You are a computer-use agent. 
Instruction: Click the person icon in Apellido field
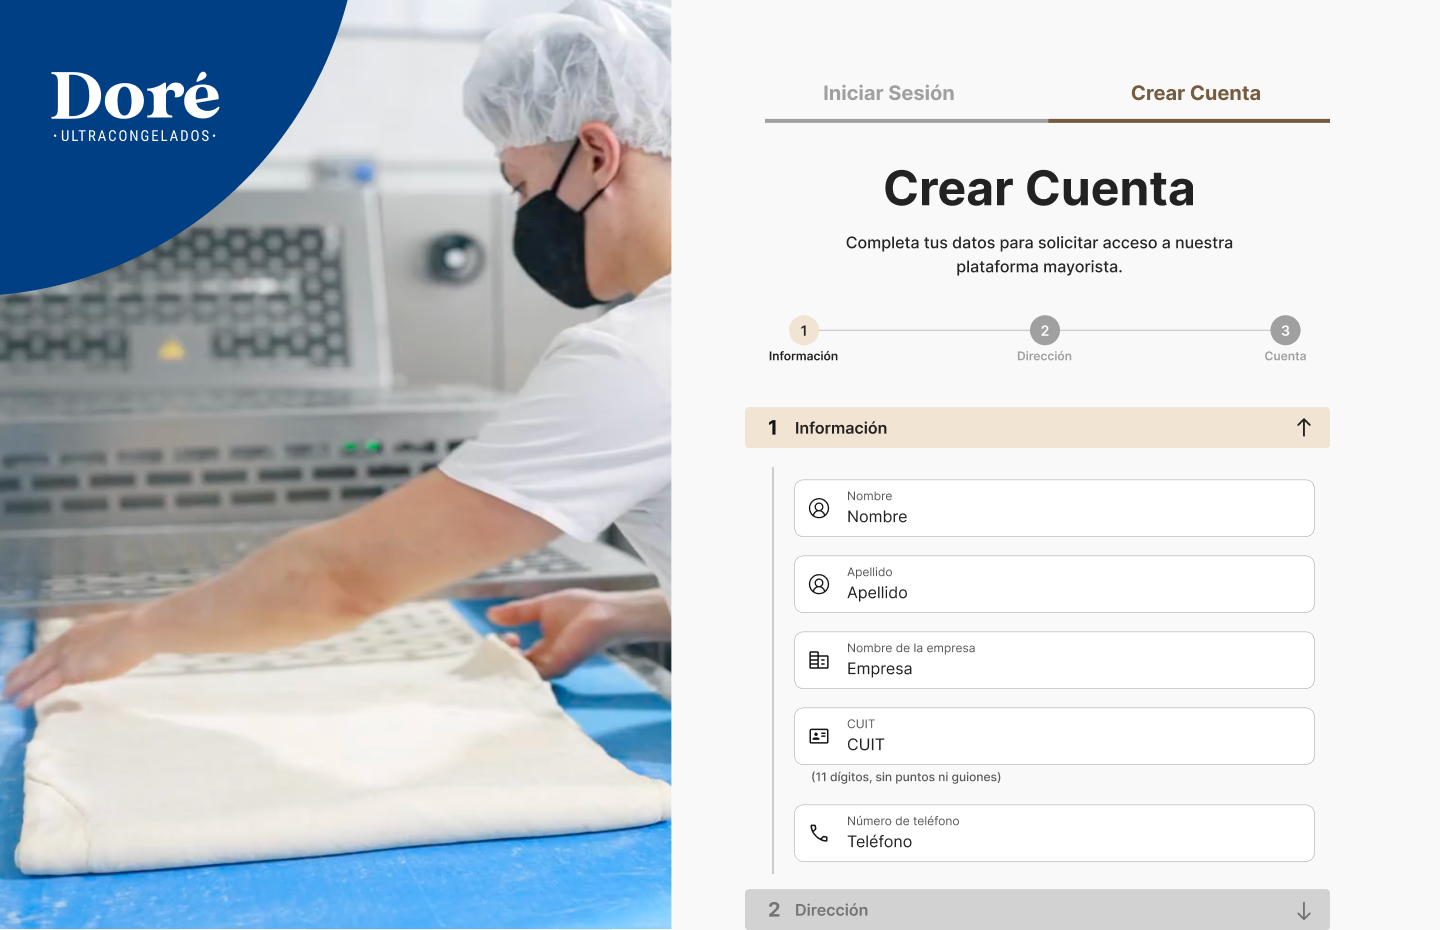click(x=819, y=584)
